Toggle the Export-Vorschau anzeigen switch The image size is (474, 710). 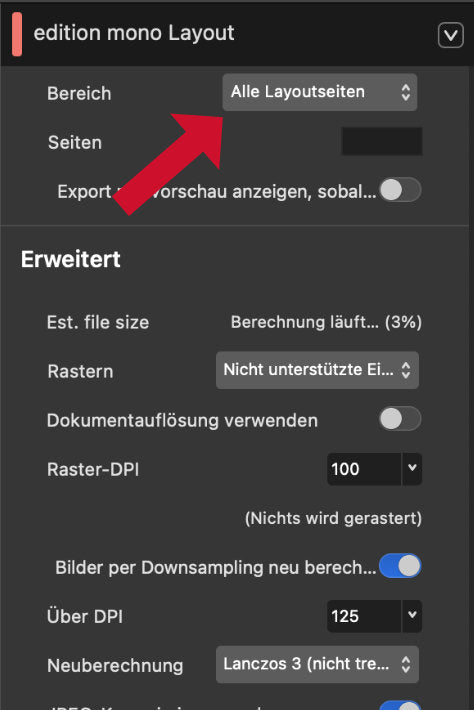(x=400, y=190)
